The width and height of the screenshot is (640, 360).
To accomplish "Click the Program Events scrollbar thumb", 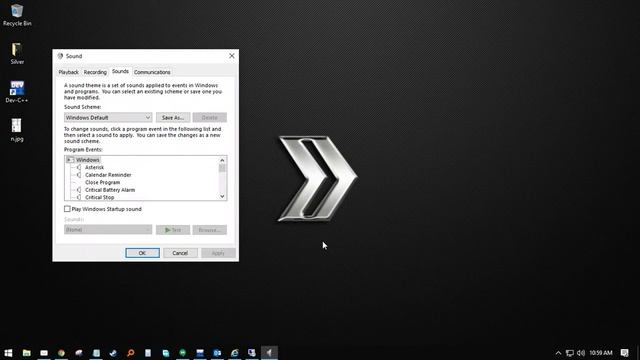I will pyautogui.click(x=222, y=168).
